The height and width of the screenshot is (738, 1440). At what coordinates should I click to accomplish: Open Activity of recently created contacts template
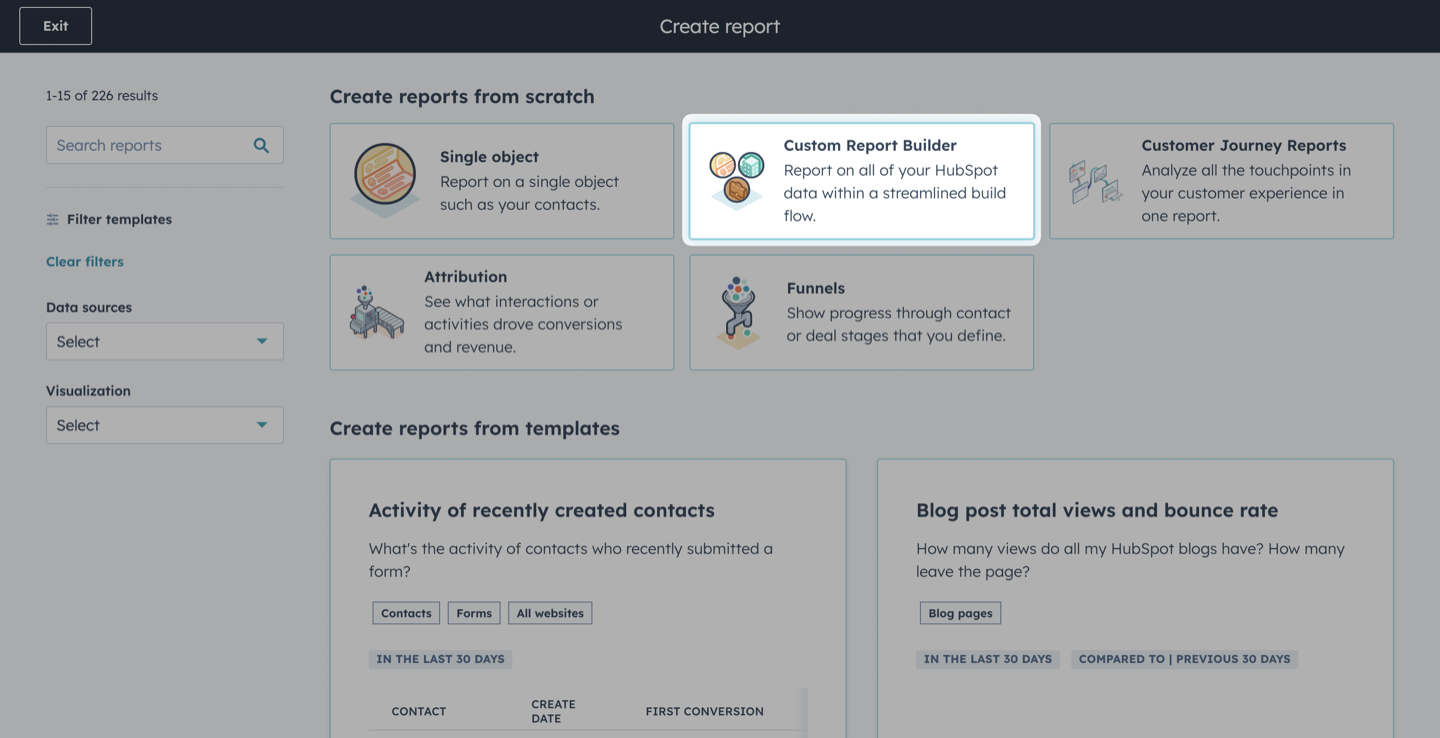pyautogui.click(x=542, y=510)
